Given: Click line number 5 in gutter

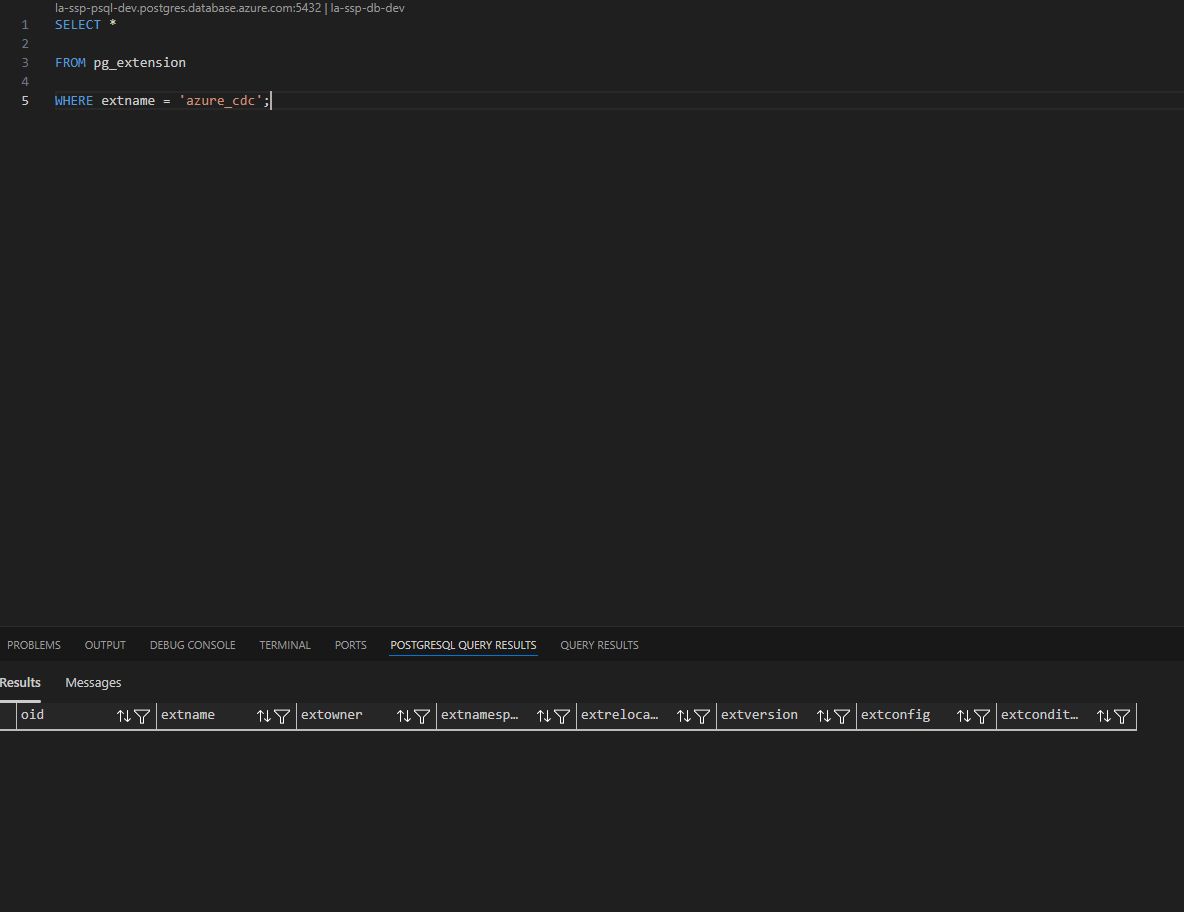Looking at the screenshot, I should point(25,100).
